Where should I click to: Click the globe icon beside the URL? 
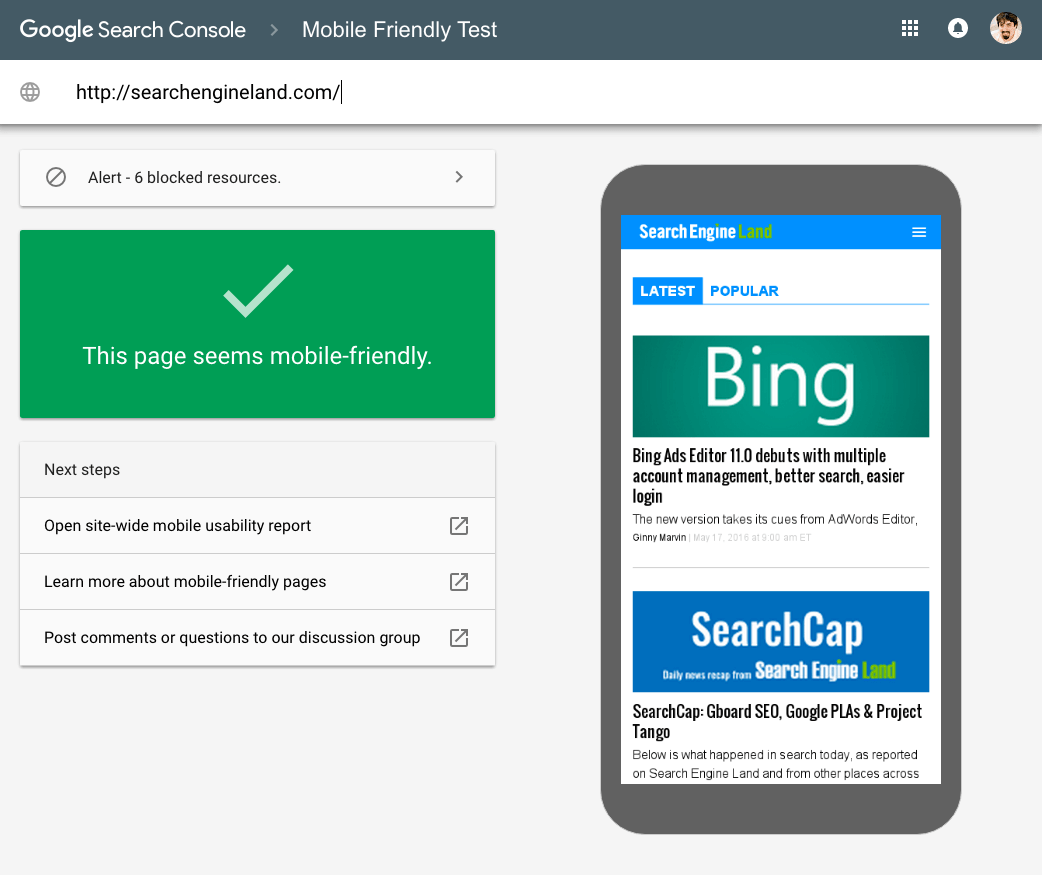tap(31, 93)
